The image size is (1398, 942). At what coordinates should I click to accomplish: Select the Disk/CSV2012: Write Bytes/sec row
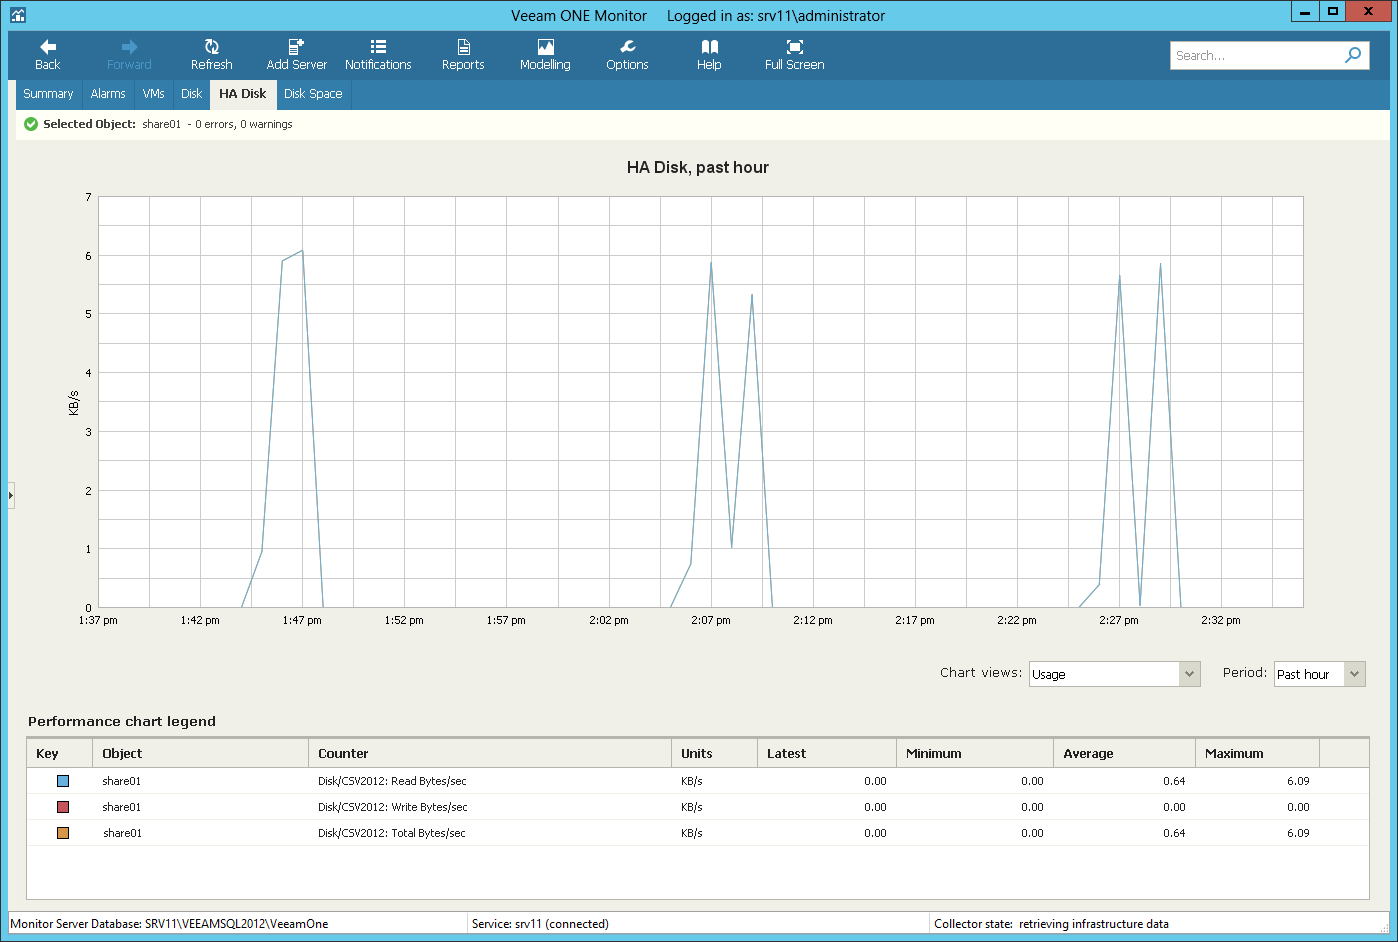coord(697,807)
